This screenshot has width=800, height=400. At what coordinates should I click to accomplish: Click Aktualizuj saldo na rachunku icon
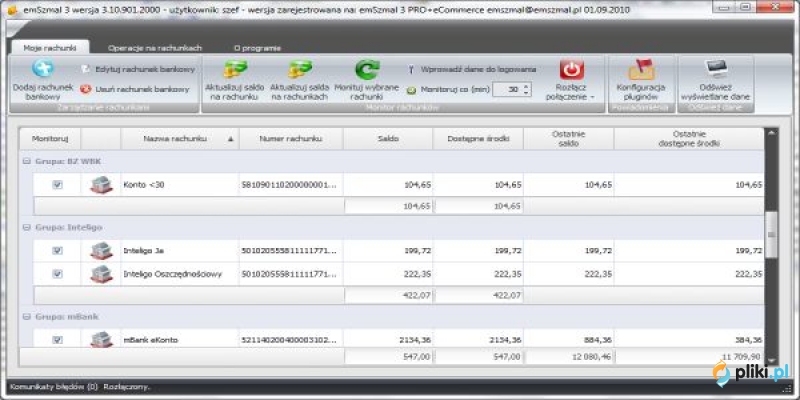(235, 69)
